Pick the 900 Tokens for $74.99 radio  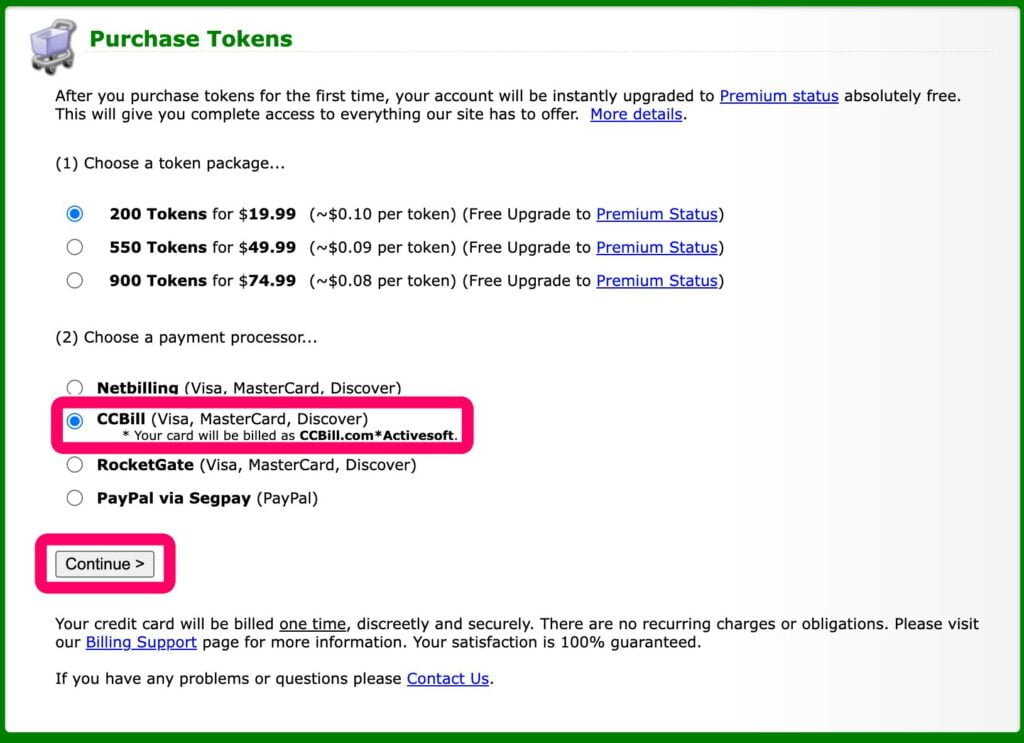coord(75,281)
